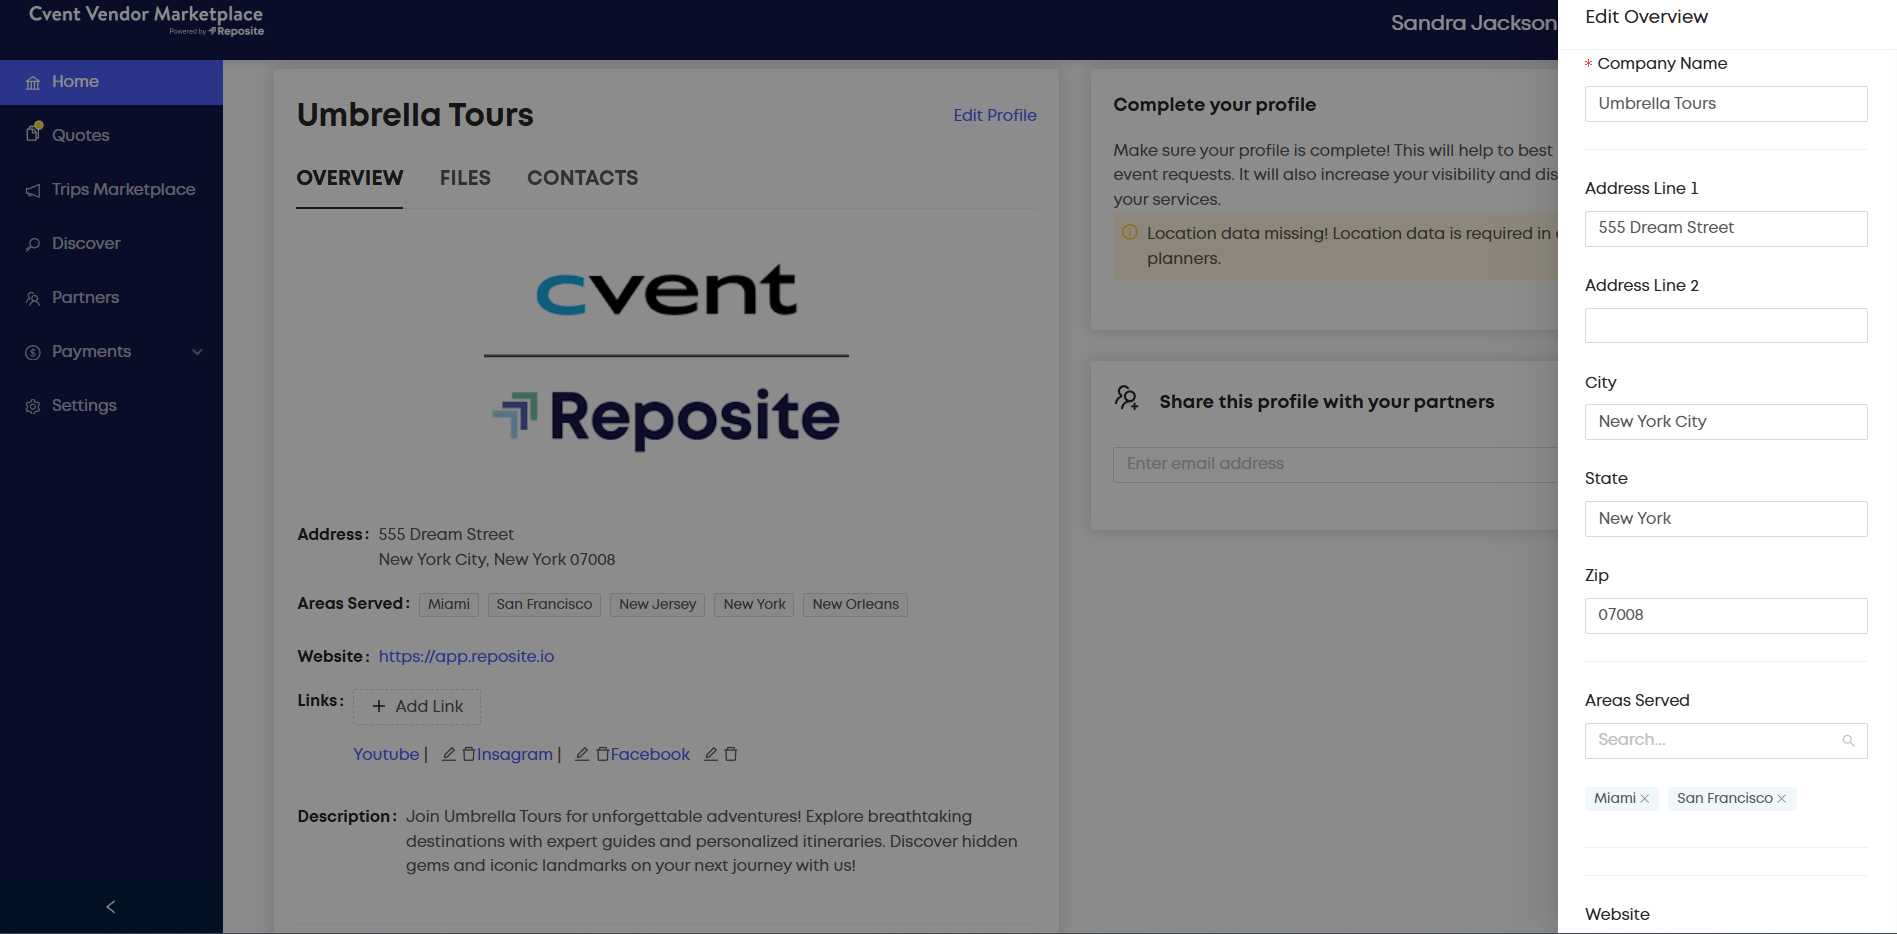Click the New Jersey area tag
The width and height of the screenshot is (1897, 934).
[x=658, y=604]
